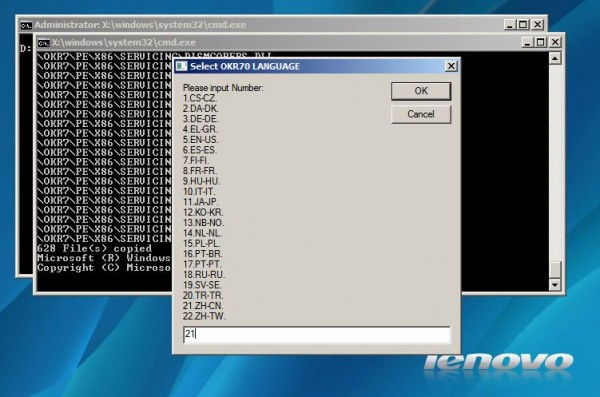Close the Administrator cmd.exe window
Viewport: 600px width, 397px height.
tap(538, 25)
